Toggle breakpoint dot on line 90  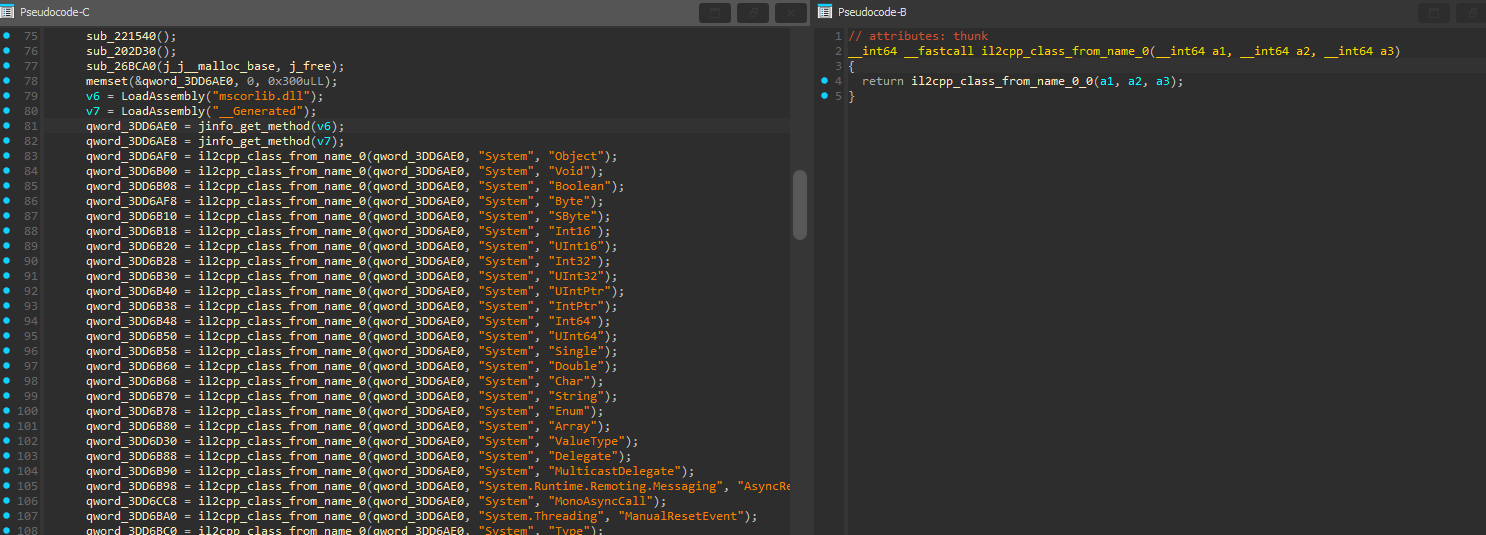[x=6, y=261]
